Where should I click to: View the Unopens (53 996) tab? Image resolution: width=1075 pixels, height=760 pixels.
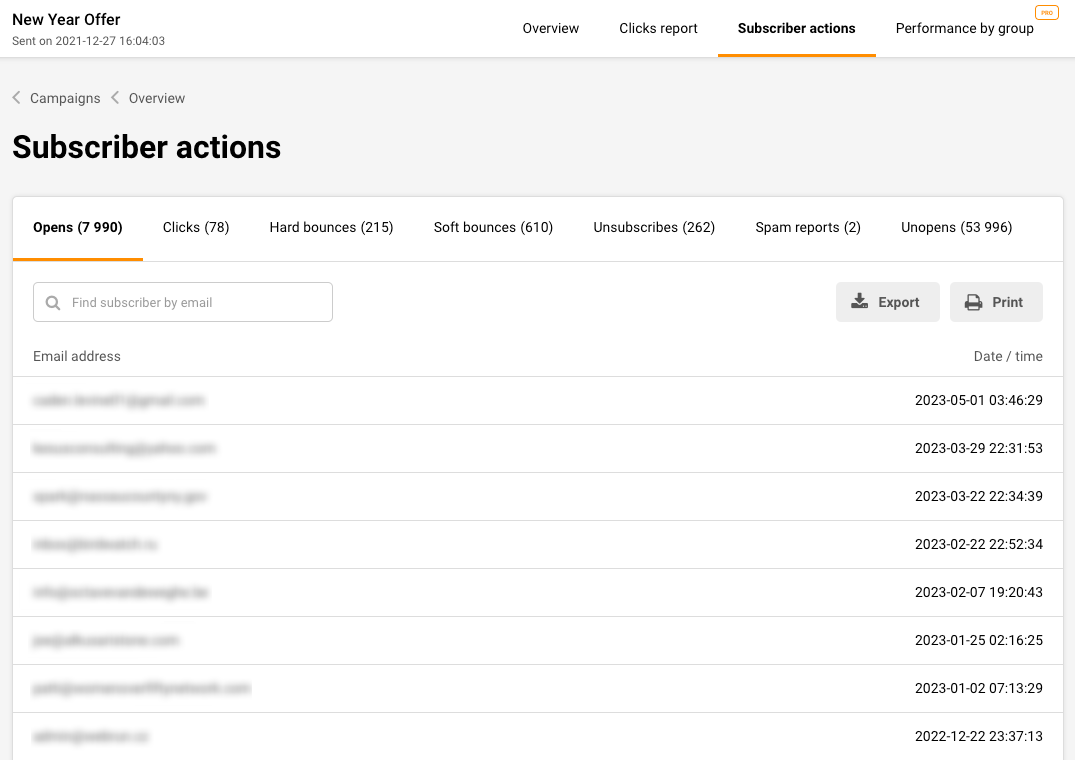[956, 227]
